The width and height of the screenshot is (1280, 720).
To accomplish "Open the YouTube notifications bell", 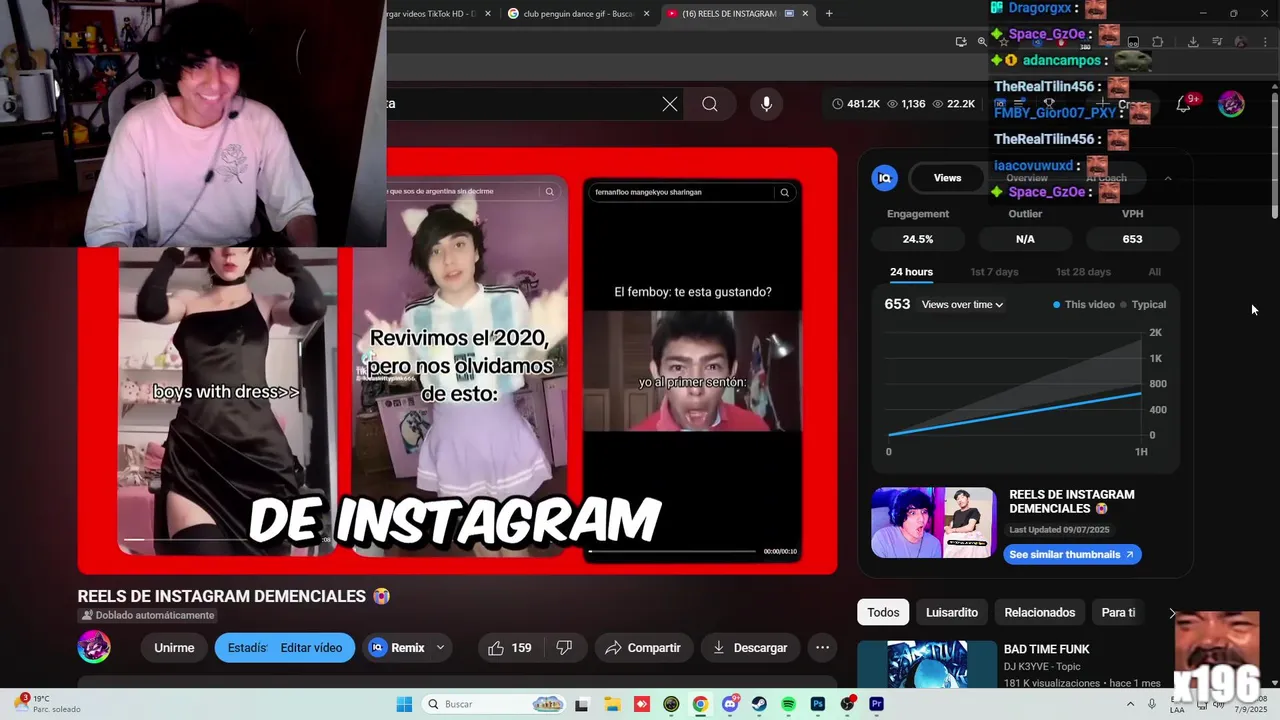I will point(1183,104).
